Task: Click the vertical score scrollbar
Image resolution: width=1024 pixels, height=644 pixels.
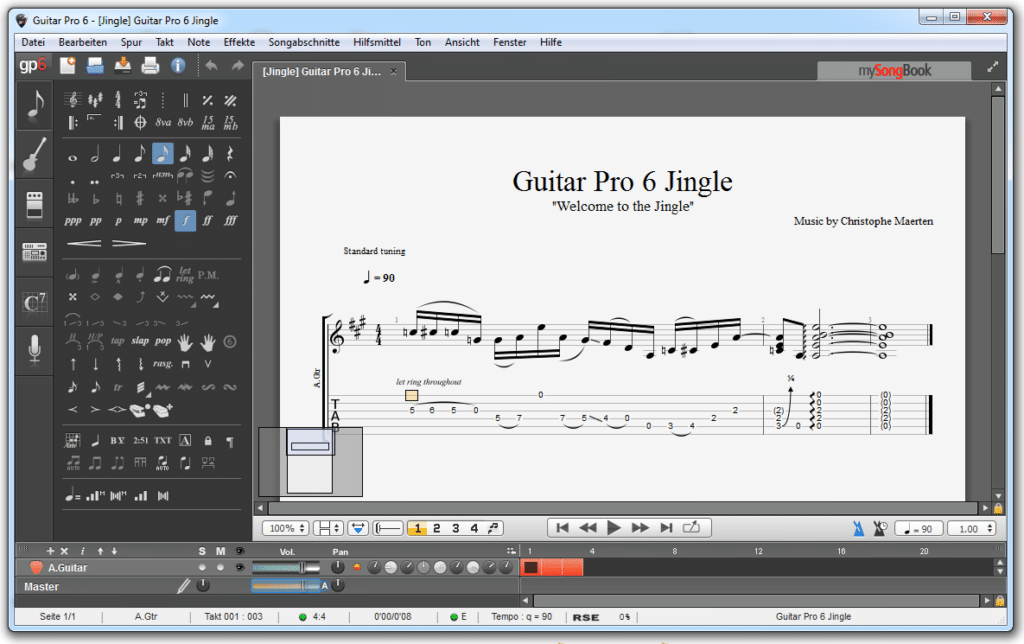Action: click(997, 176)
